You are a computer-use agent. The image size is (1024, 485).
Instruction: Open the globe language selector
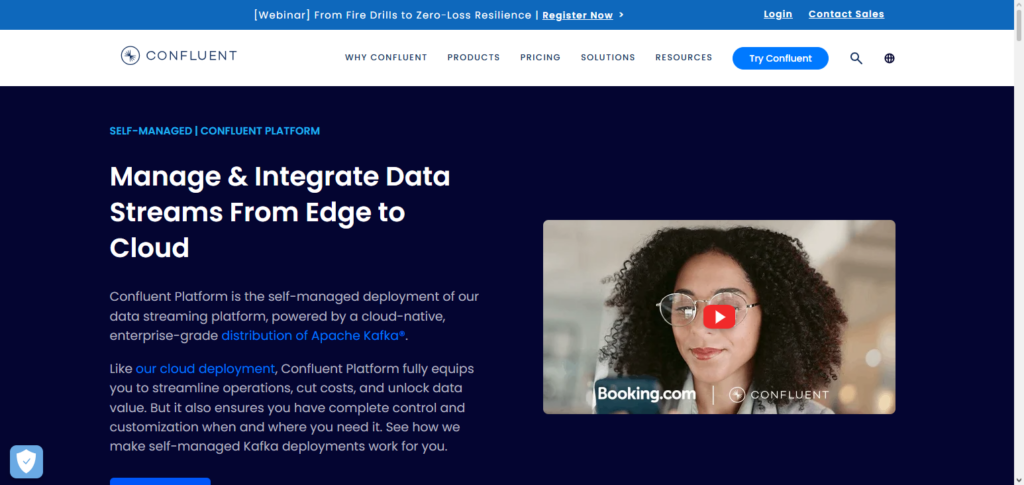click(x=889, y=58)
